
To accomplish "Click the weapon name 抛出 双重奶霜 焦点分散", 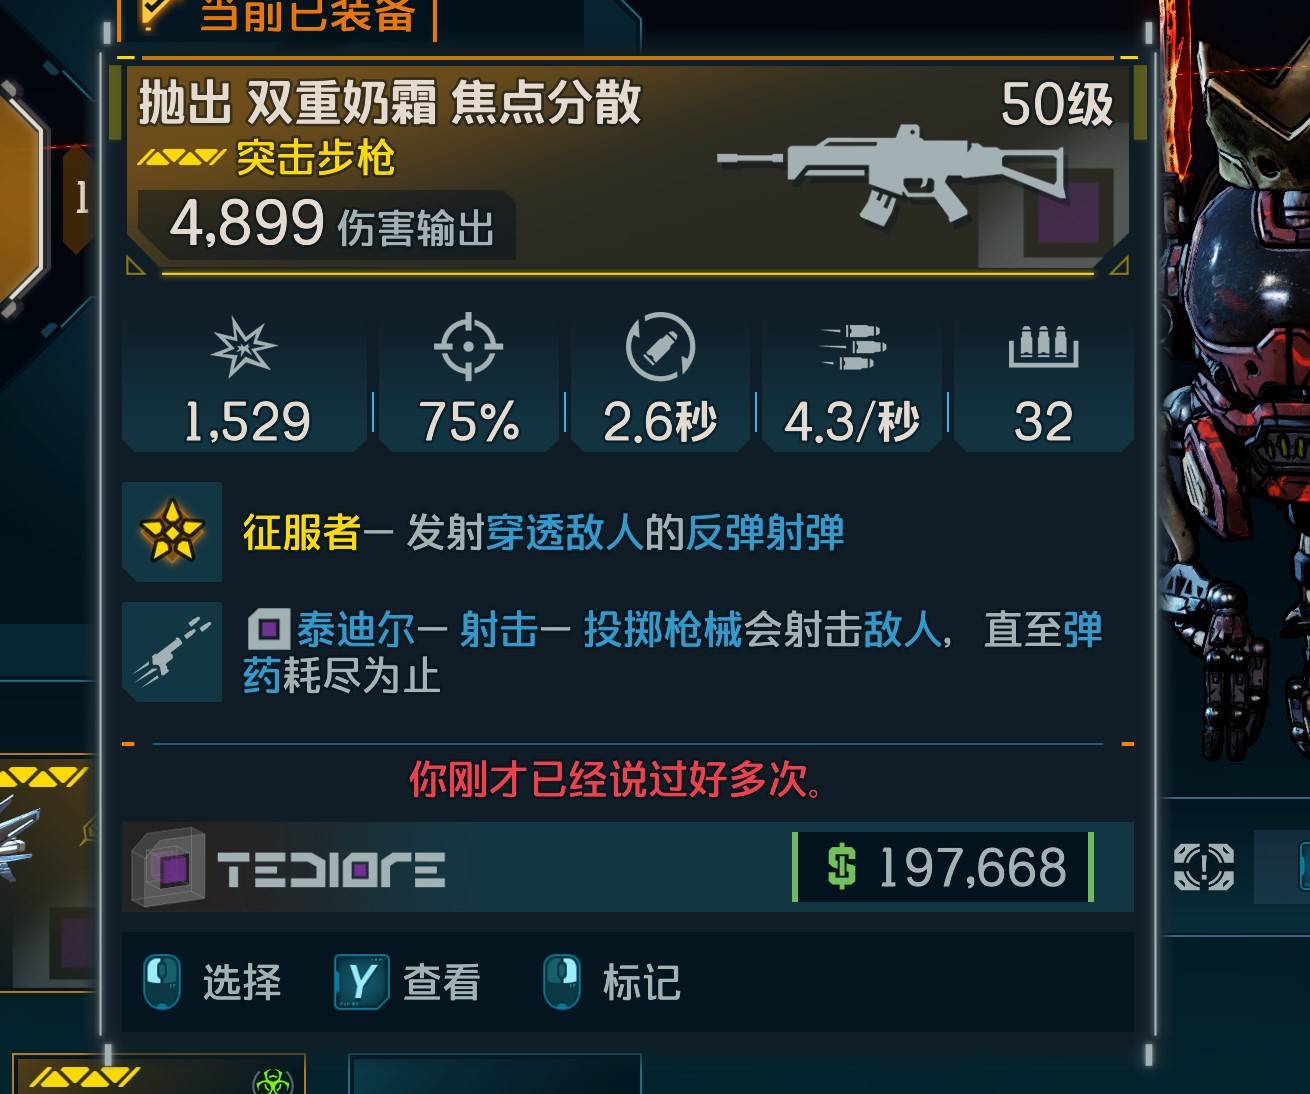I will [389, 102].
